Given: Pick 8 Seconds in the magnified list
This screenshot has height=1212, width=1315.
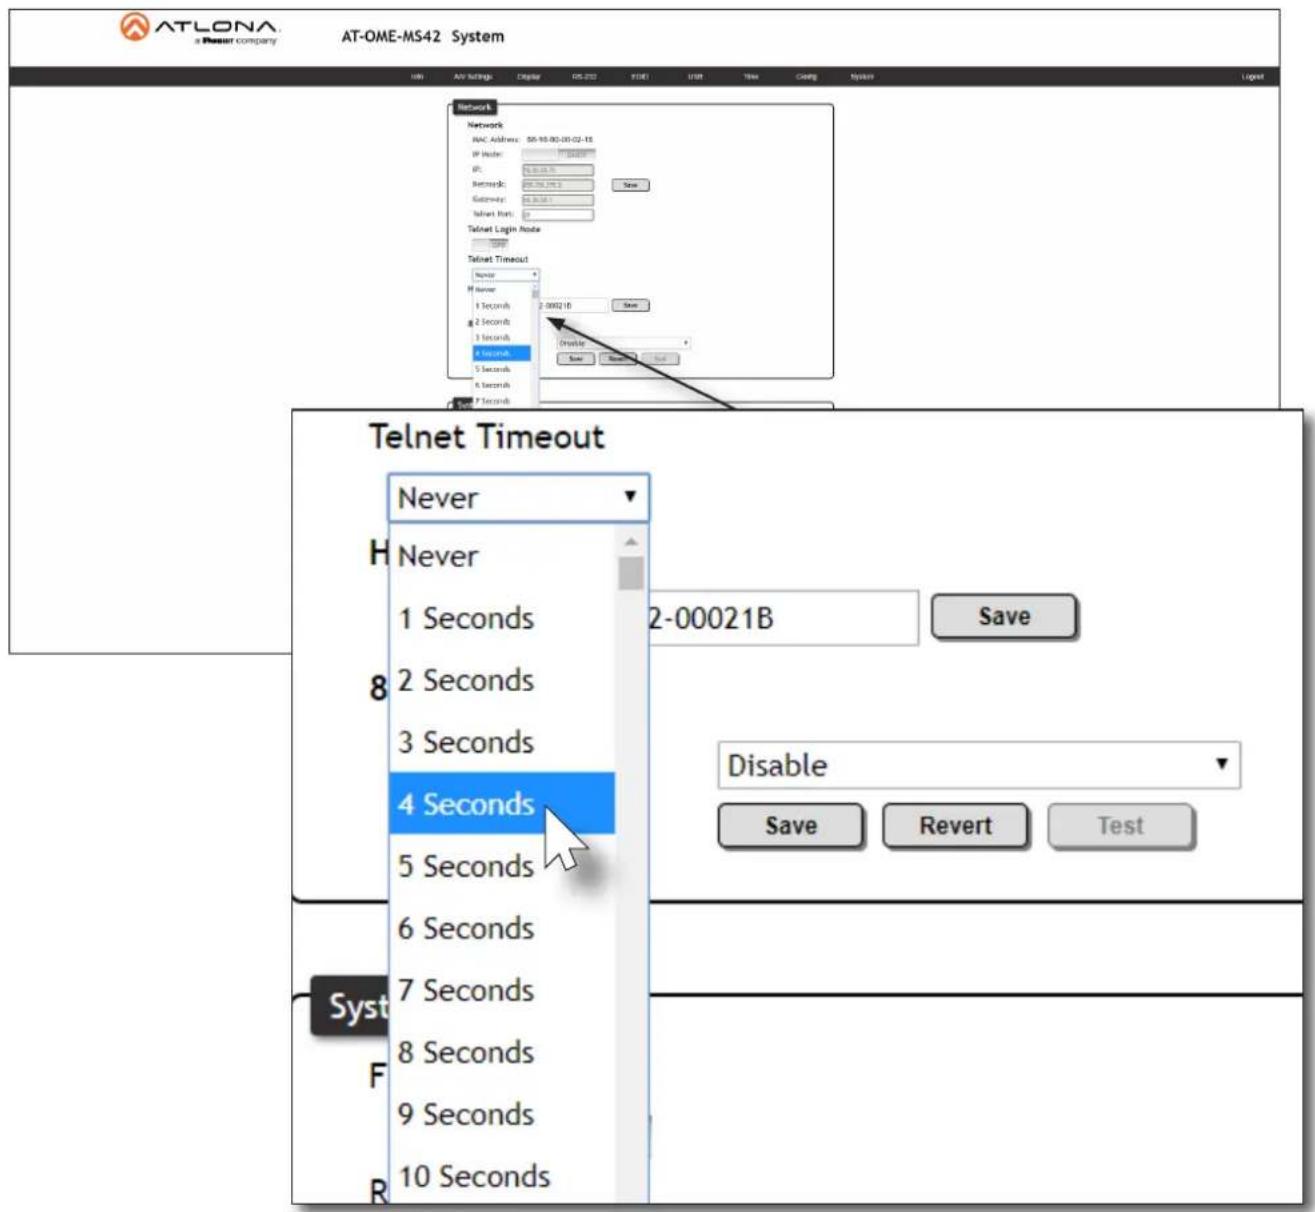Looking at the screenshot, I should click(503, 1052).
